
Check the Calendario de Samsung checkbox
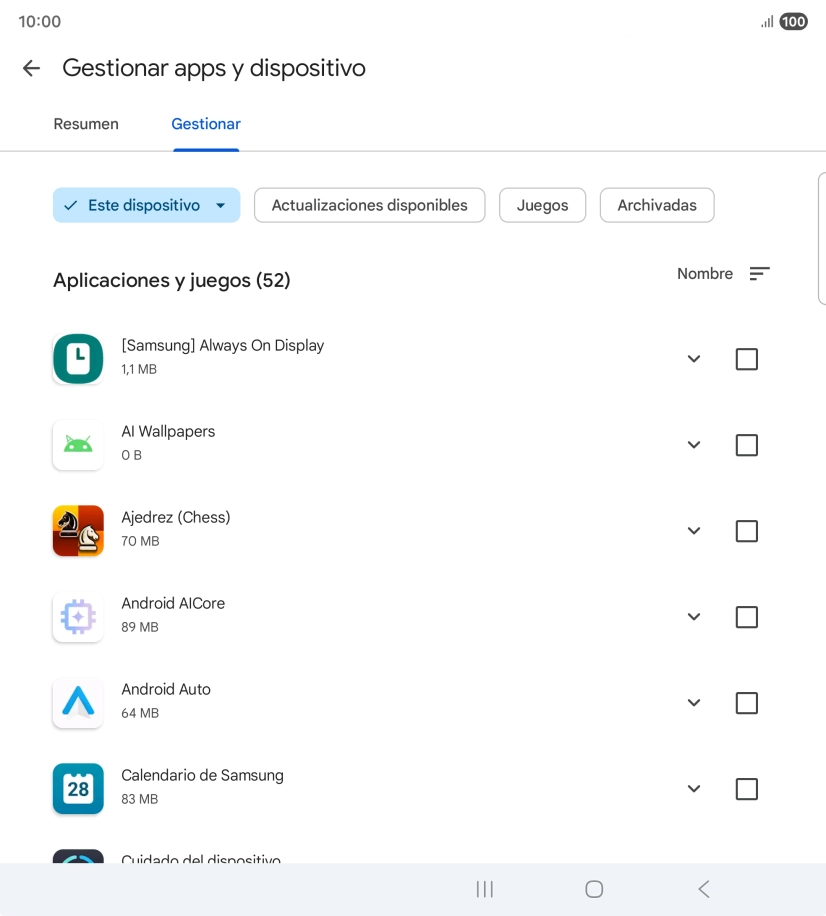[746, 788]
